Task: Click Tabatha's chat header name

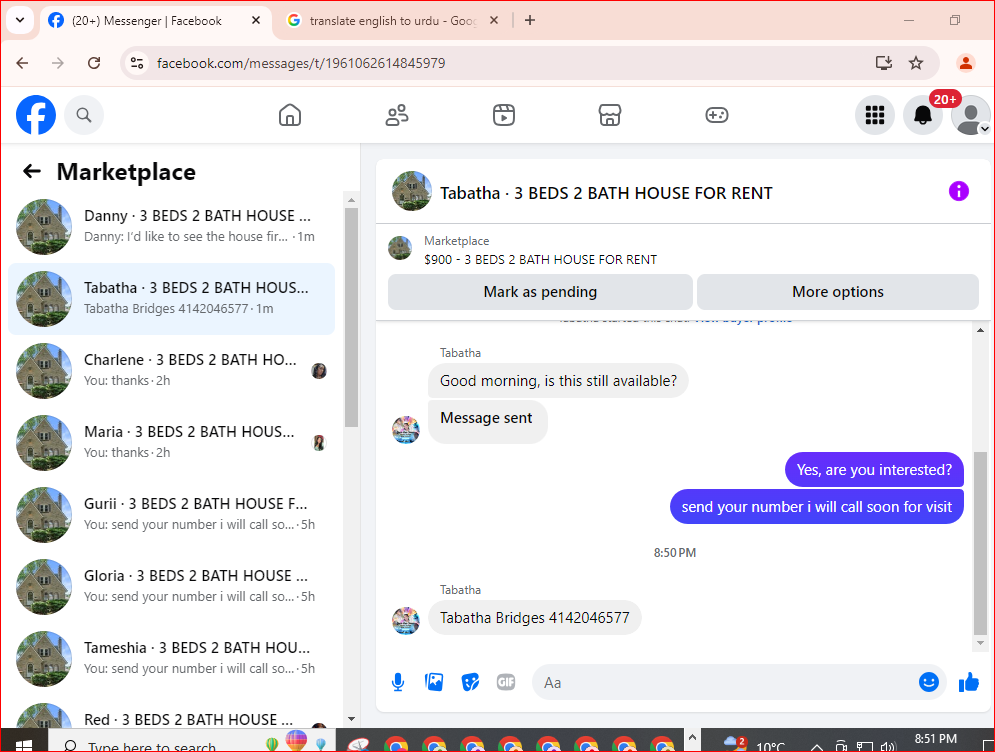Action: point(606,193)
